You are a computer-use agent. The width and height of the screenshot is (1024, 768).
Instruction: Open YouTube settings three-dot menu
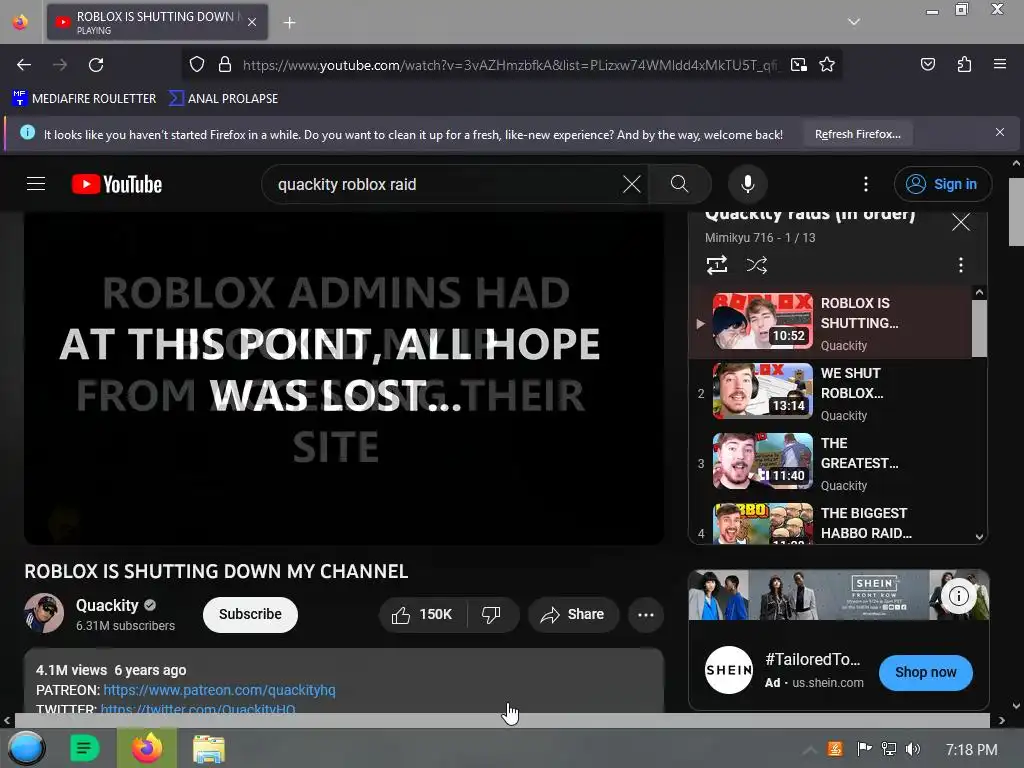pyautogui.click(x=866, y=184)
